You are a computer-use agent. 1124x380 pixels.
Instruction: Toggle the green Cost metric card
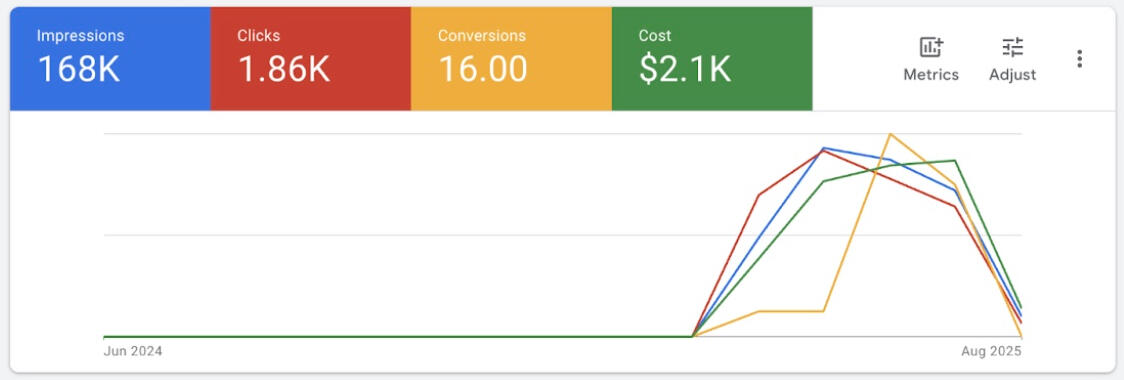712,59
